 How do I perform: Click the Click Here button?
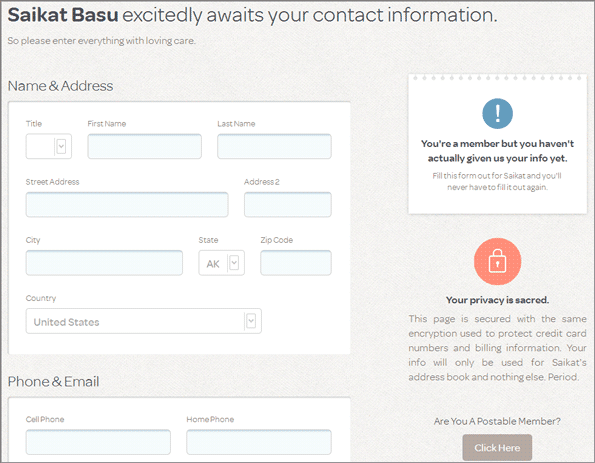[x=497, y=448]
